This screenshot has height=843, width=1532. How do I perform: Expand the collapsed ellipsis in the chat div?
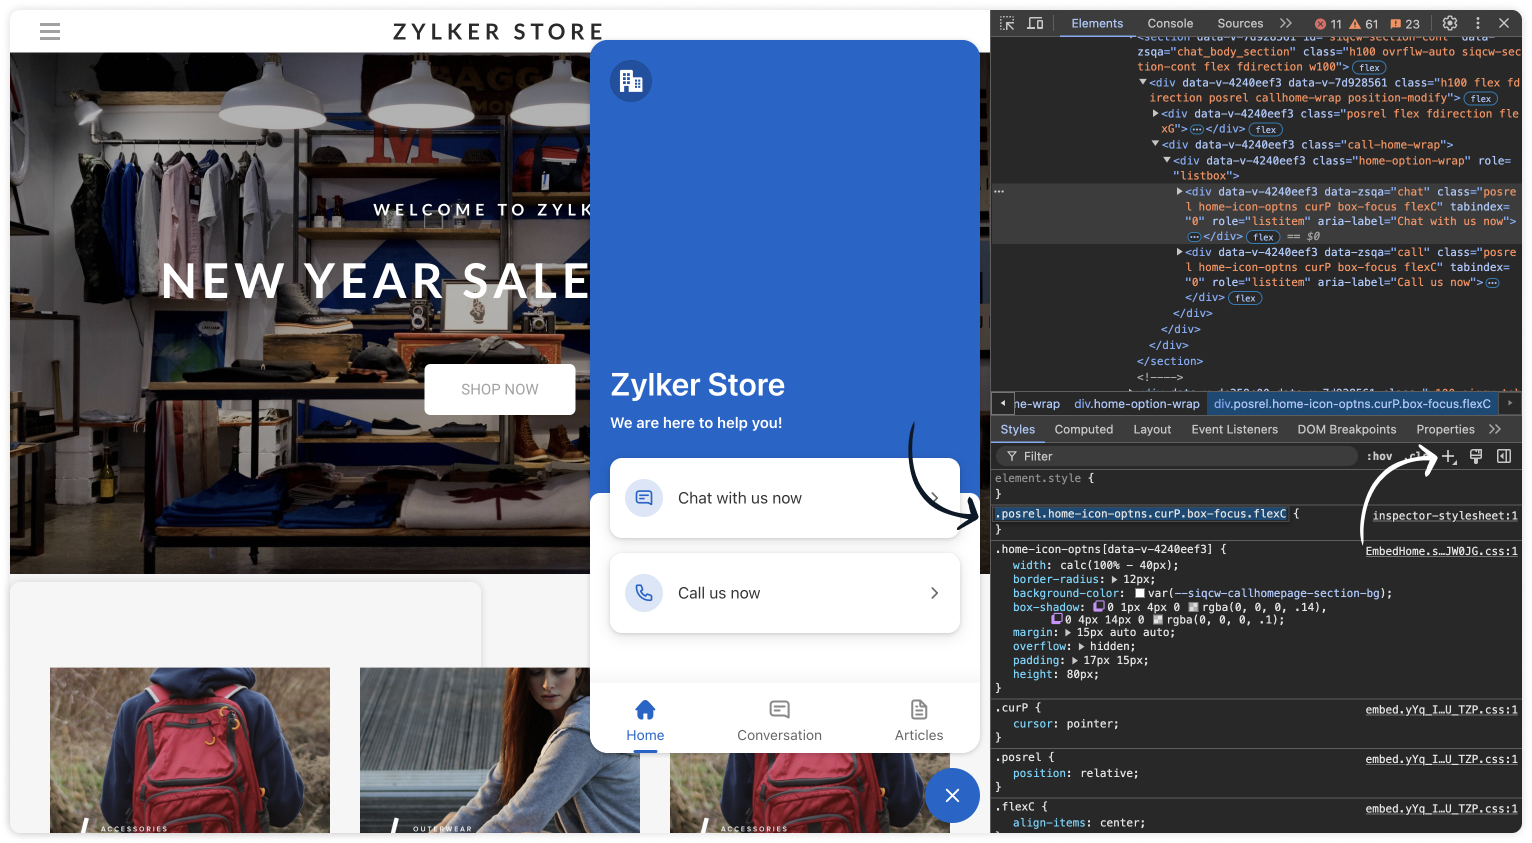point(1194,237)
